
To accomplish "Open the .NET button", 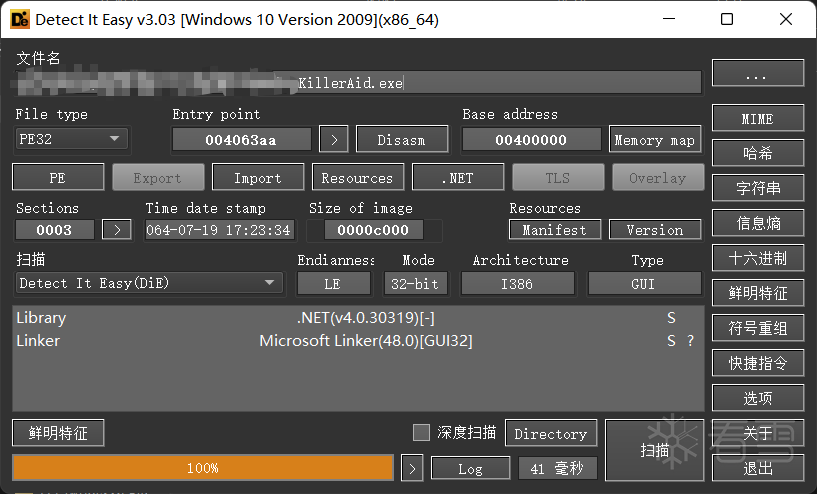I will (458, 178).
